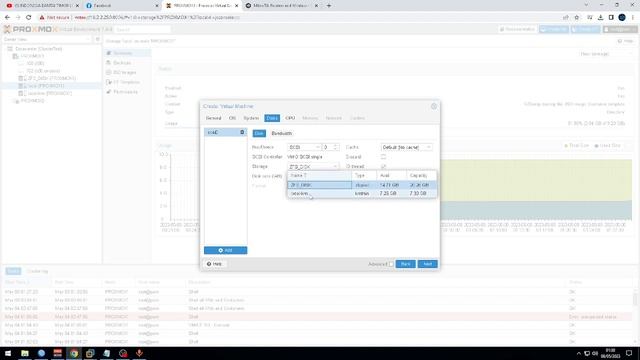Open Chrome from the taskbar

(74, 353)
